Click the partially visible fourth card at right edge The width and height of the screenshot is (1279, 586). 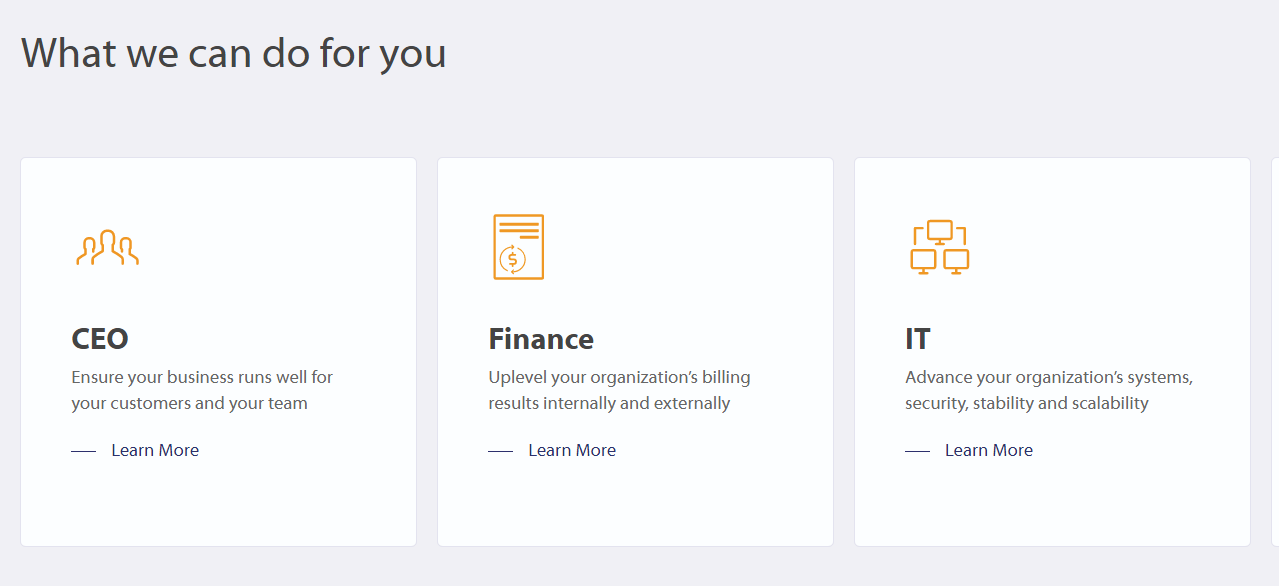click(1274, 350)
